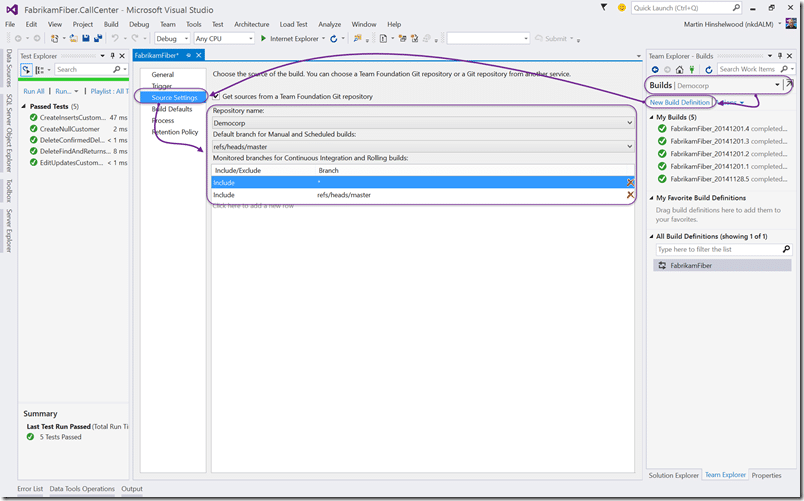Click the Run All link

tap(34, 91)
